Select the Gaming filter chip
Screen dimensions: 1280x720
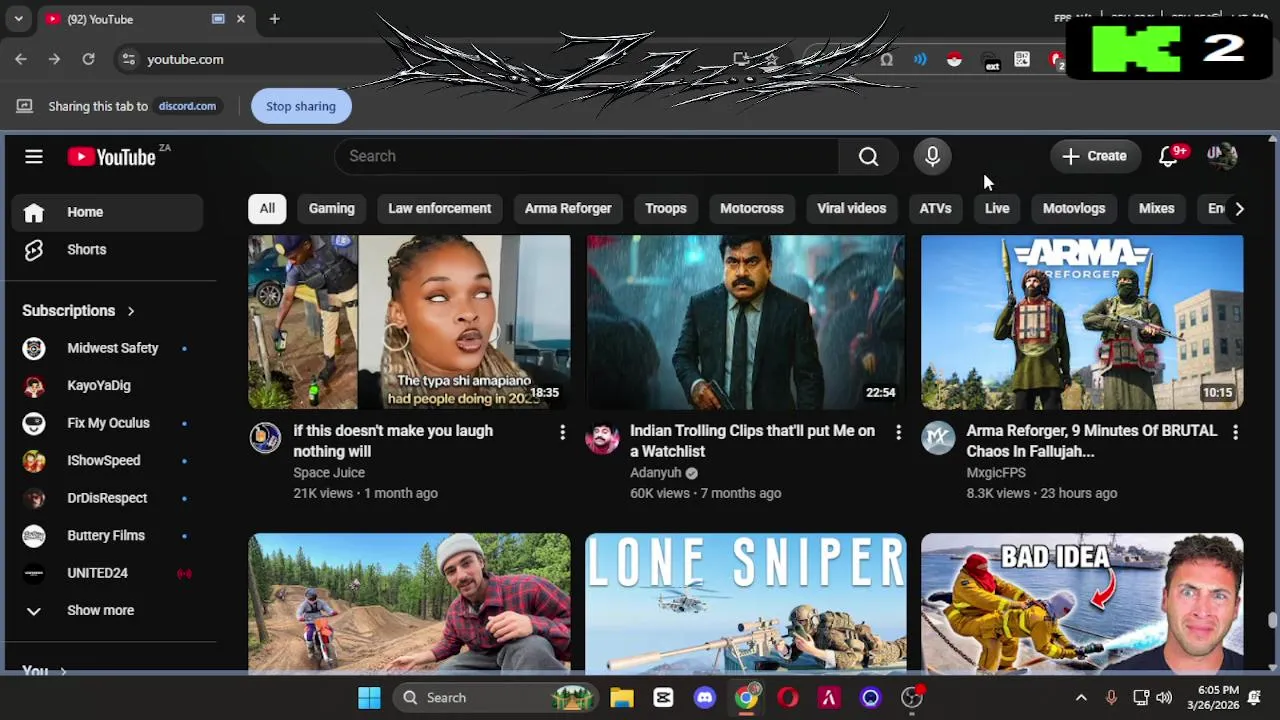(x=332, y=208)
